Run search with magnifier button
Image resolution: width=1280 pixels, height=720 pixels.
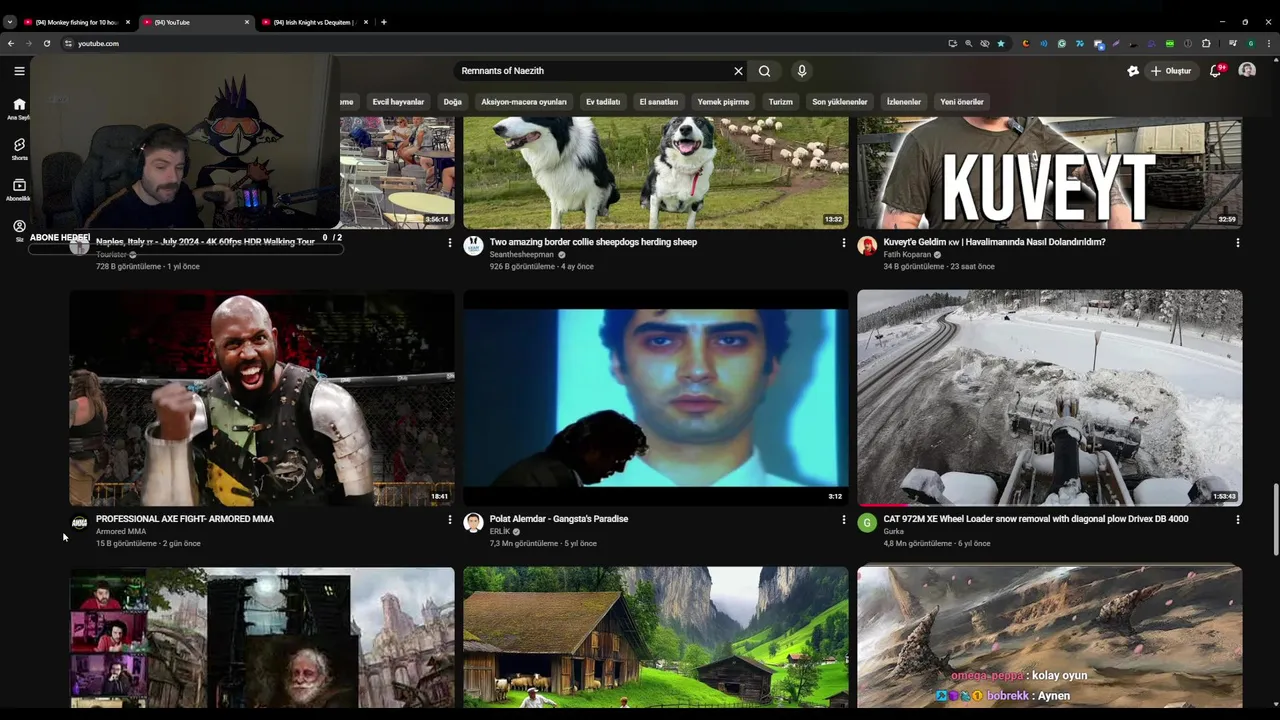click(x=764, y=71)
